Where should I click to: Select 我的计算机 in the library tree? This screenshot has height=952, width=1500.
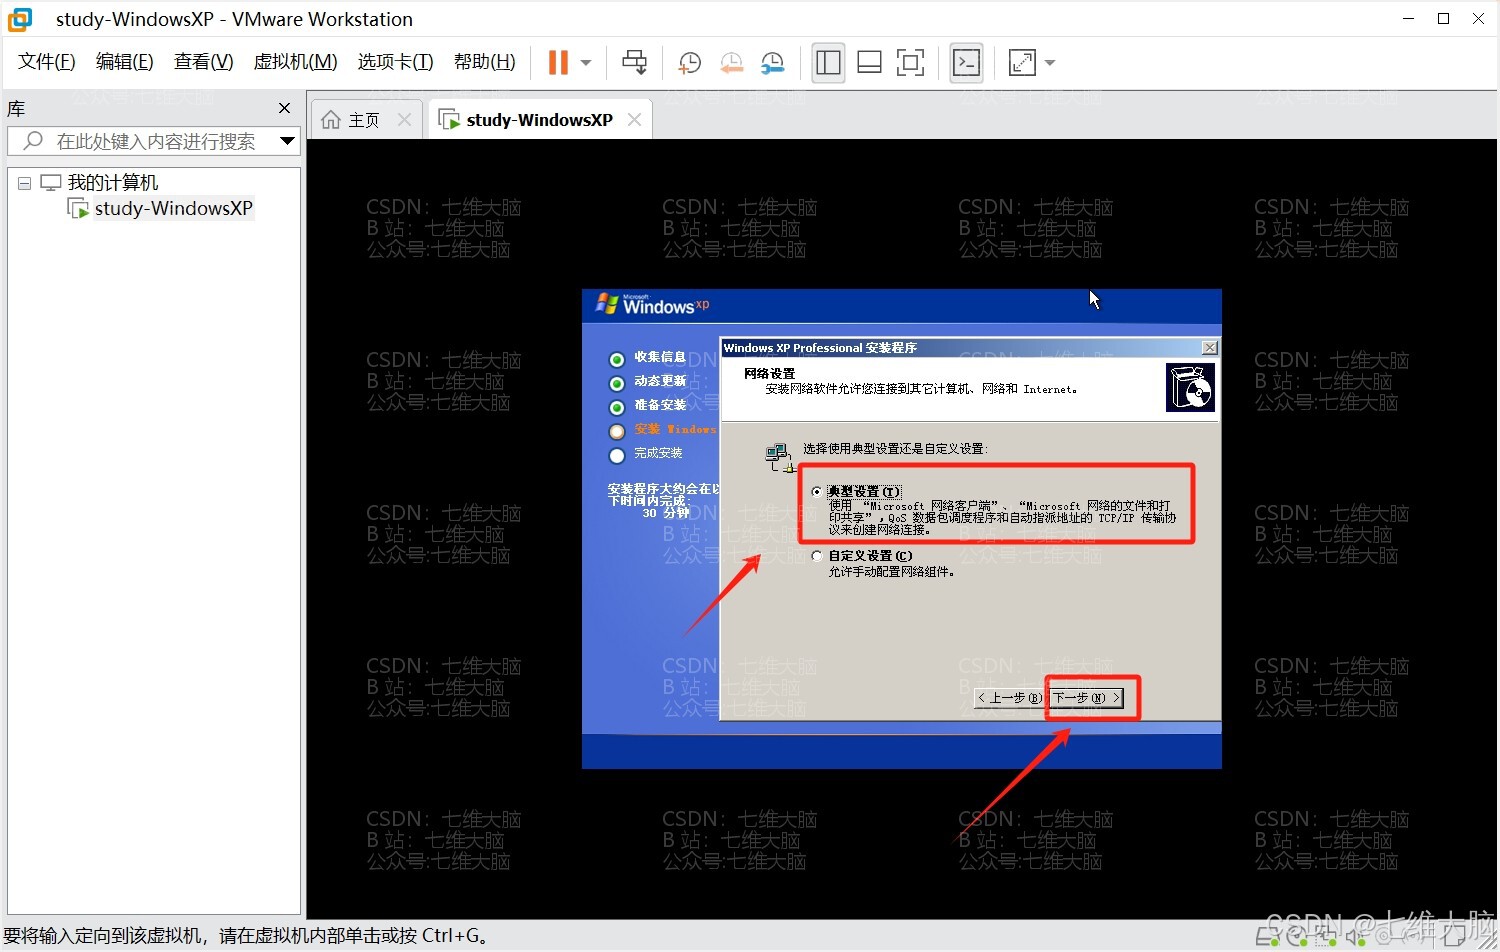(112, 183)
